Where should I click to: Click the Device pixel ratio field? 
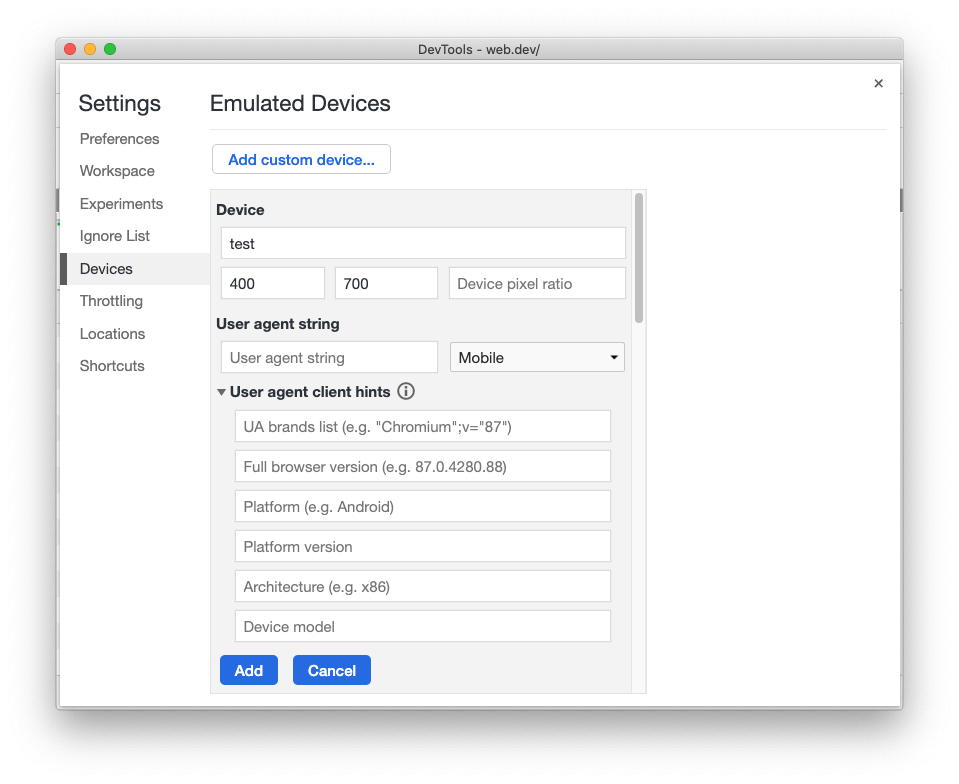[x=537, y=283]
